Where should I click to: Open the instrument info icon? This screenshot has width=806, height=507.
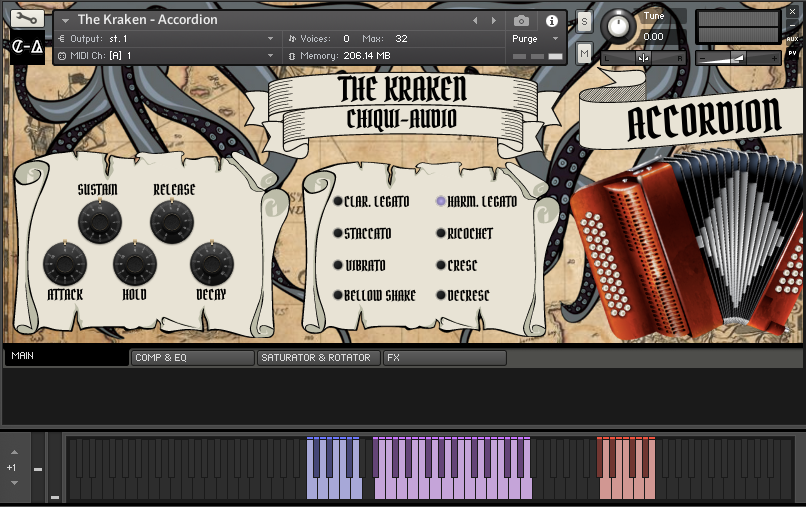(x=551, y=20)
